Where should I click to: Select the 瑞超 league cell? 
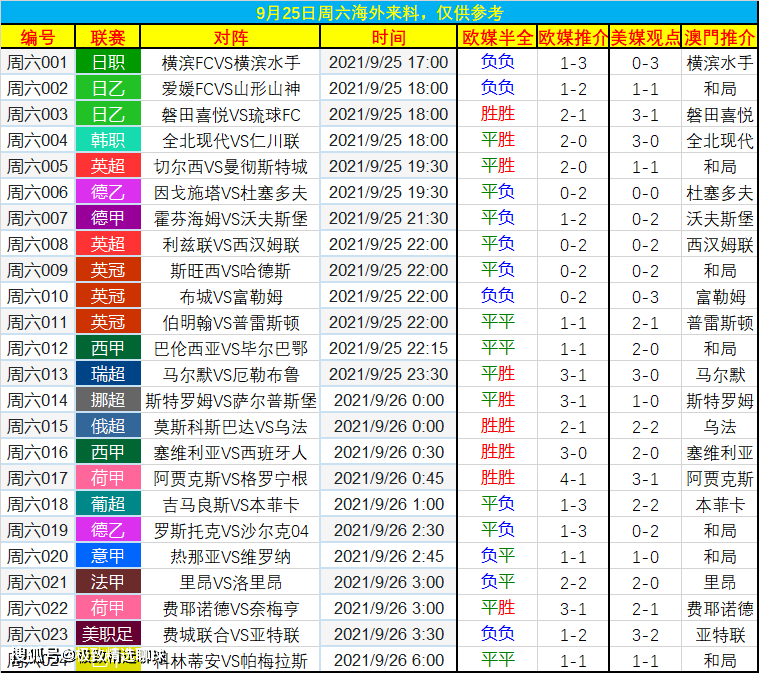[x=108, y=374]
